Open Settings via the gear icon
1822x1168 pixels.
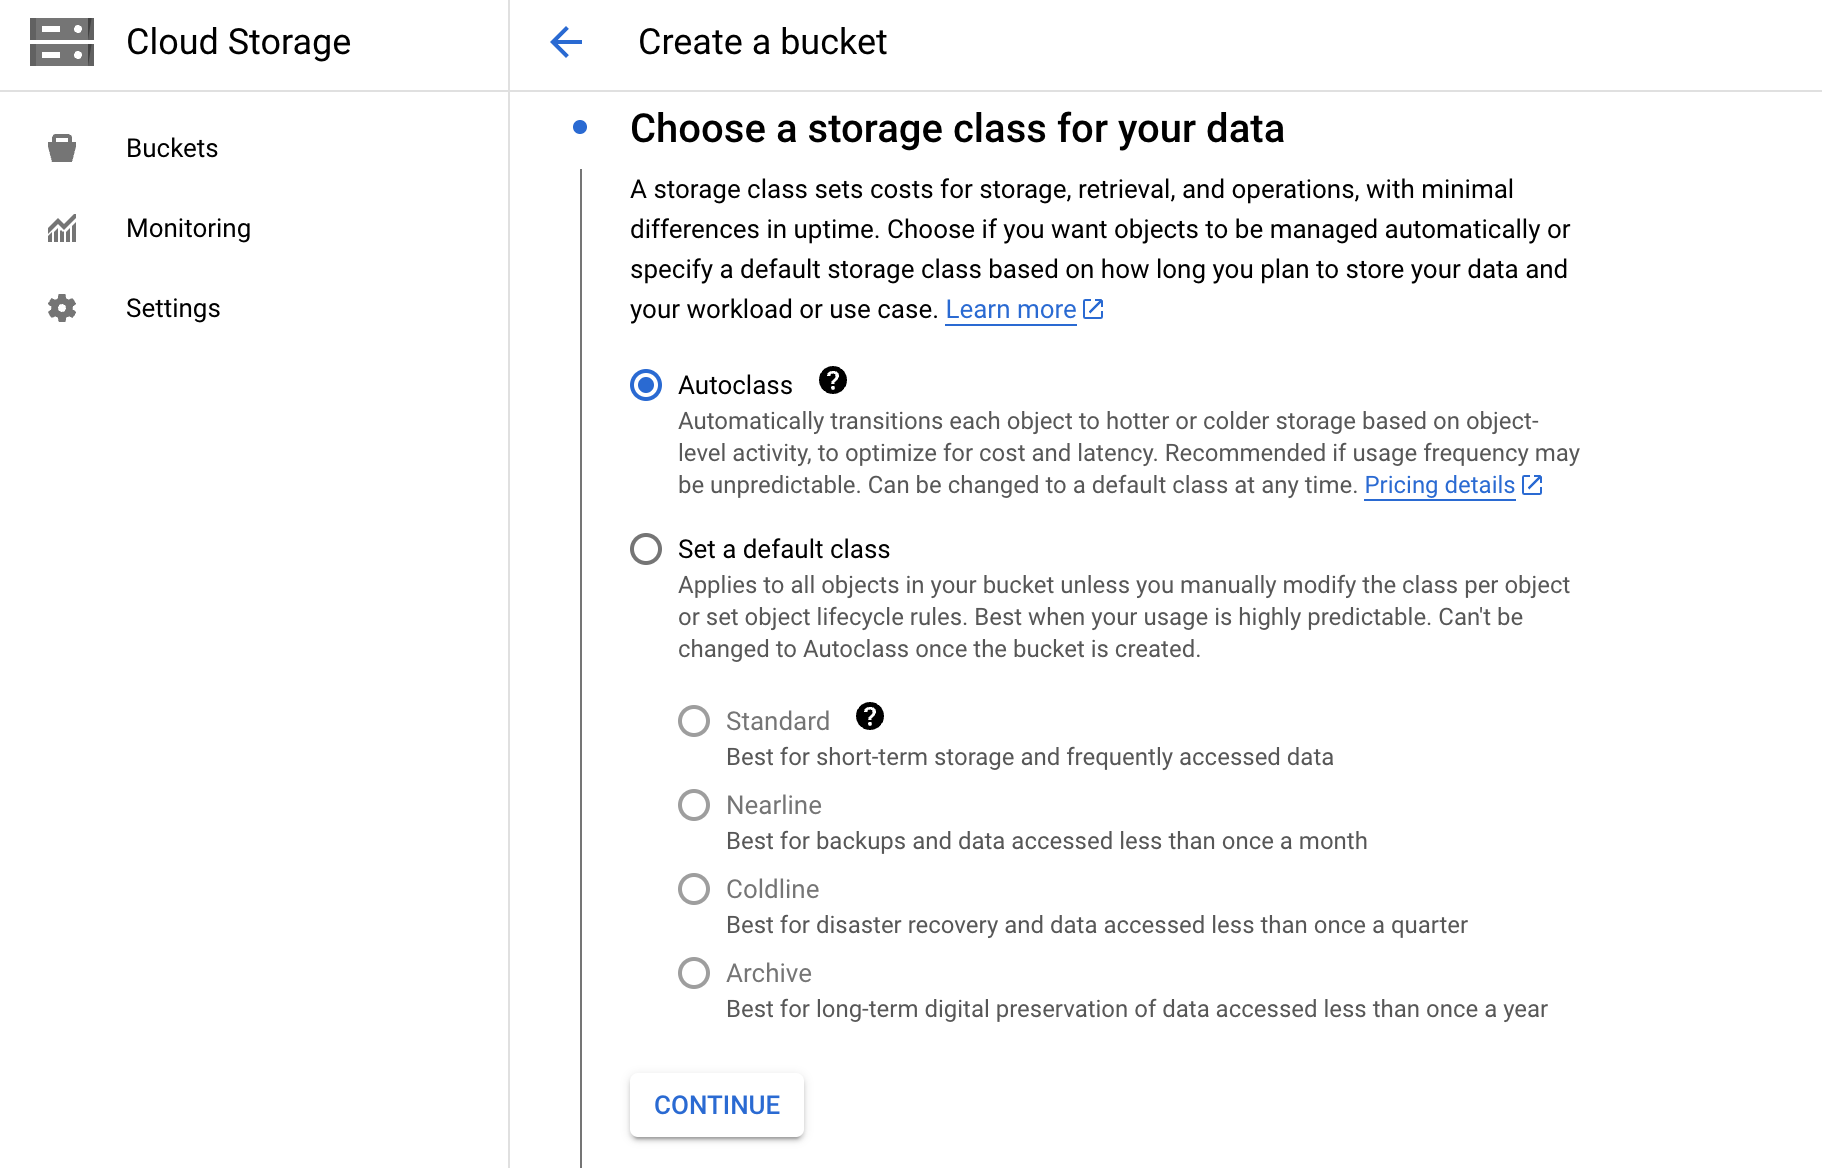[x=61, y=308]
